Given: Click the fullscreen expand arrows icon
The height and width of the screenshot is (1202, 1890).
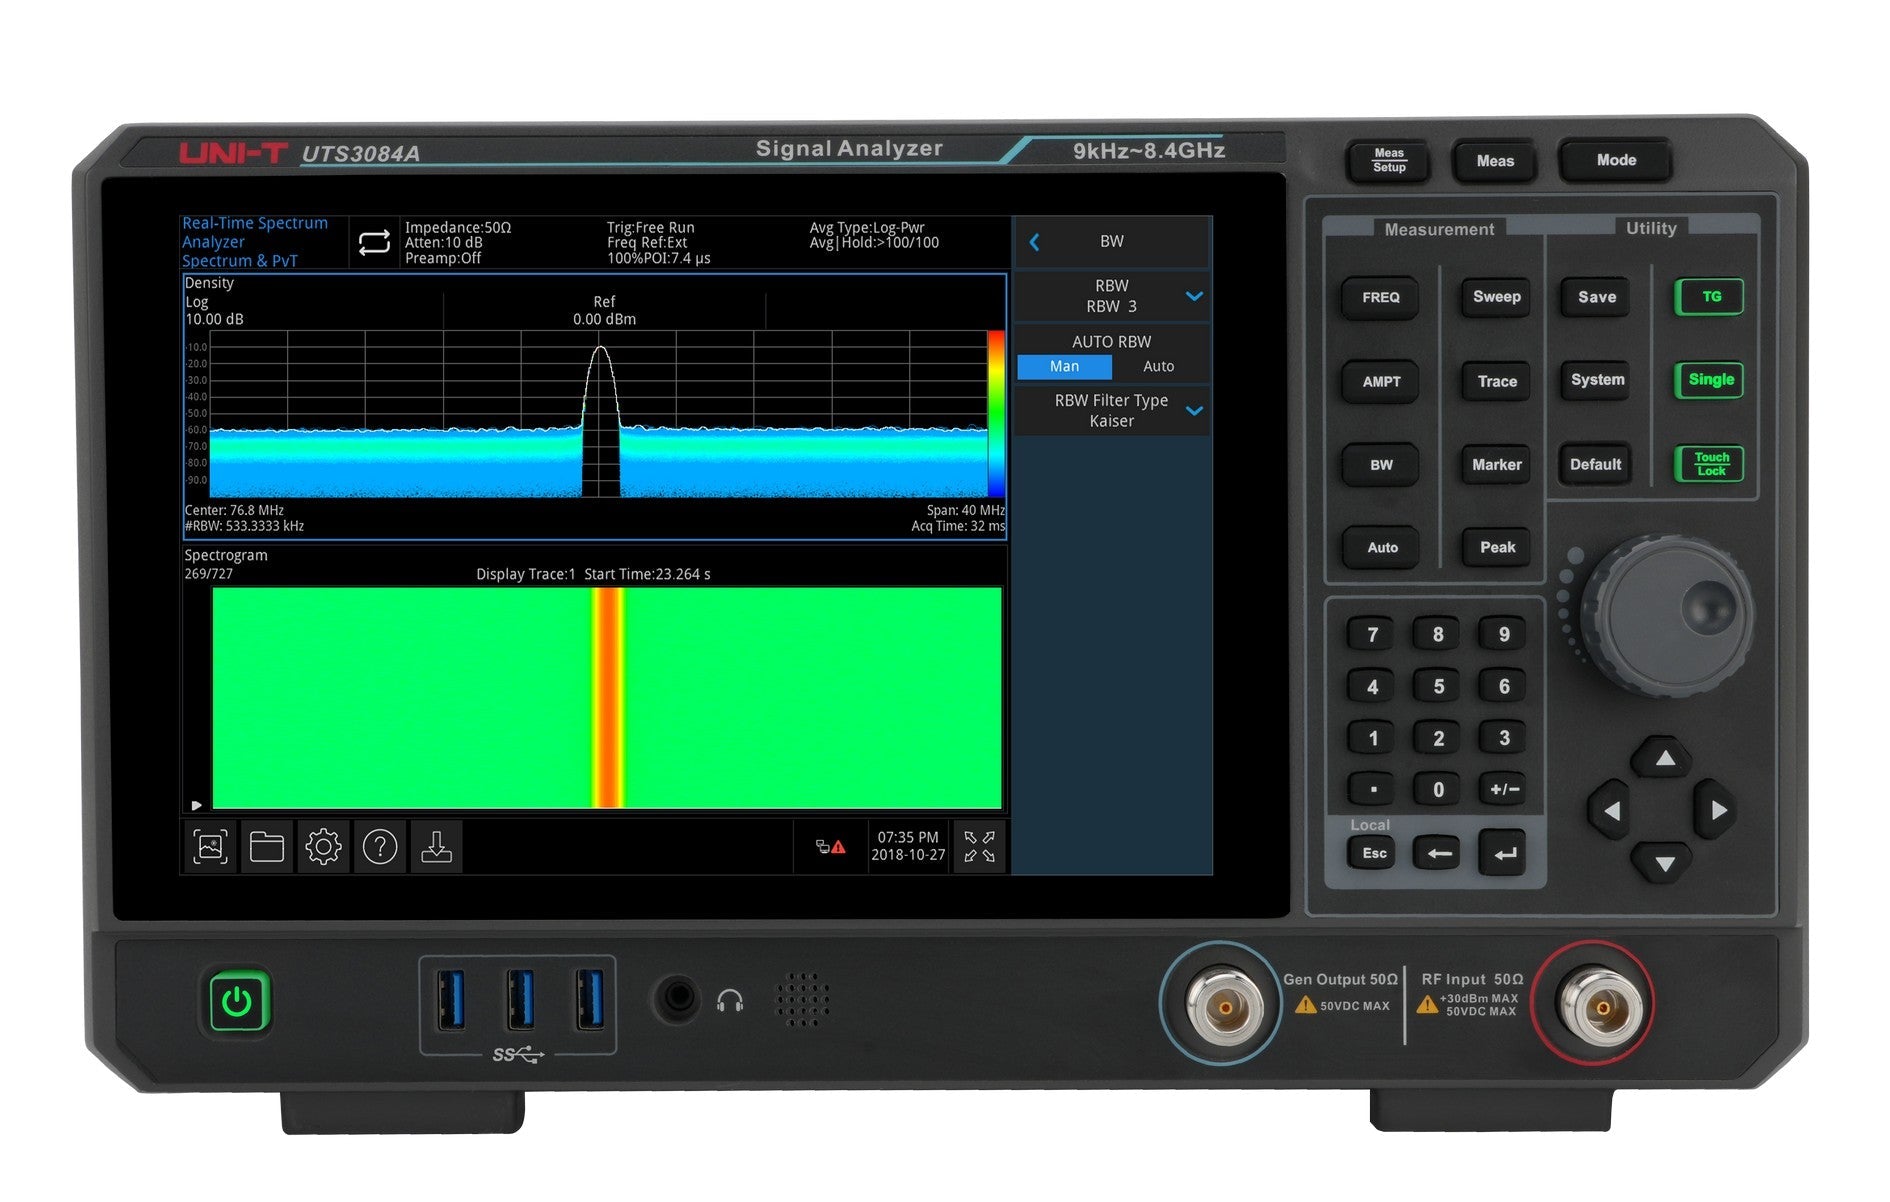Looking at the screenshot, I should pos(979,846).
